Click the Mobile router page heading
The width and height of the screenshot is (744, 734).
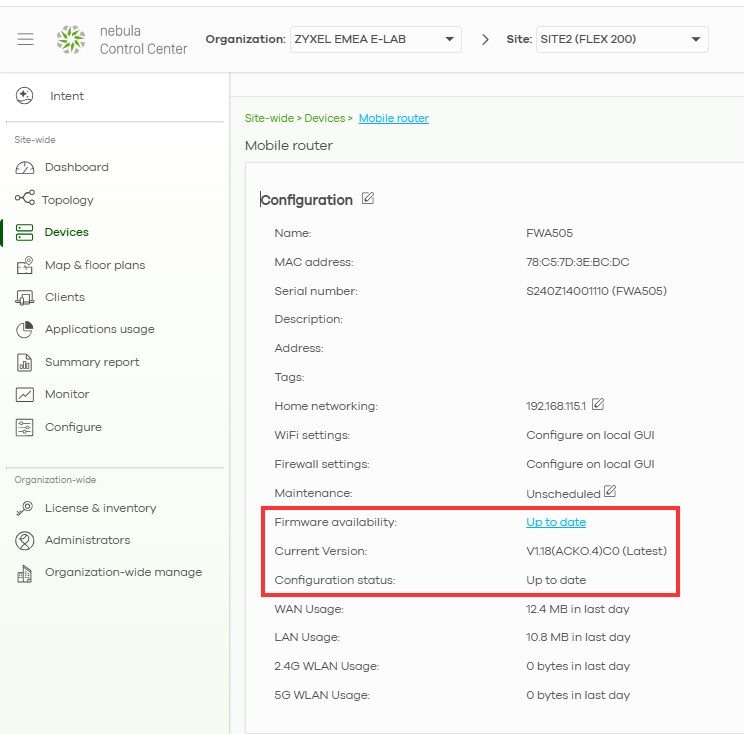(x=288, y=145)
